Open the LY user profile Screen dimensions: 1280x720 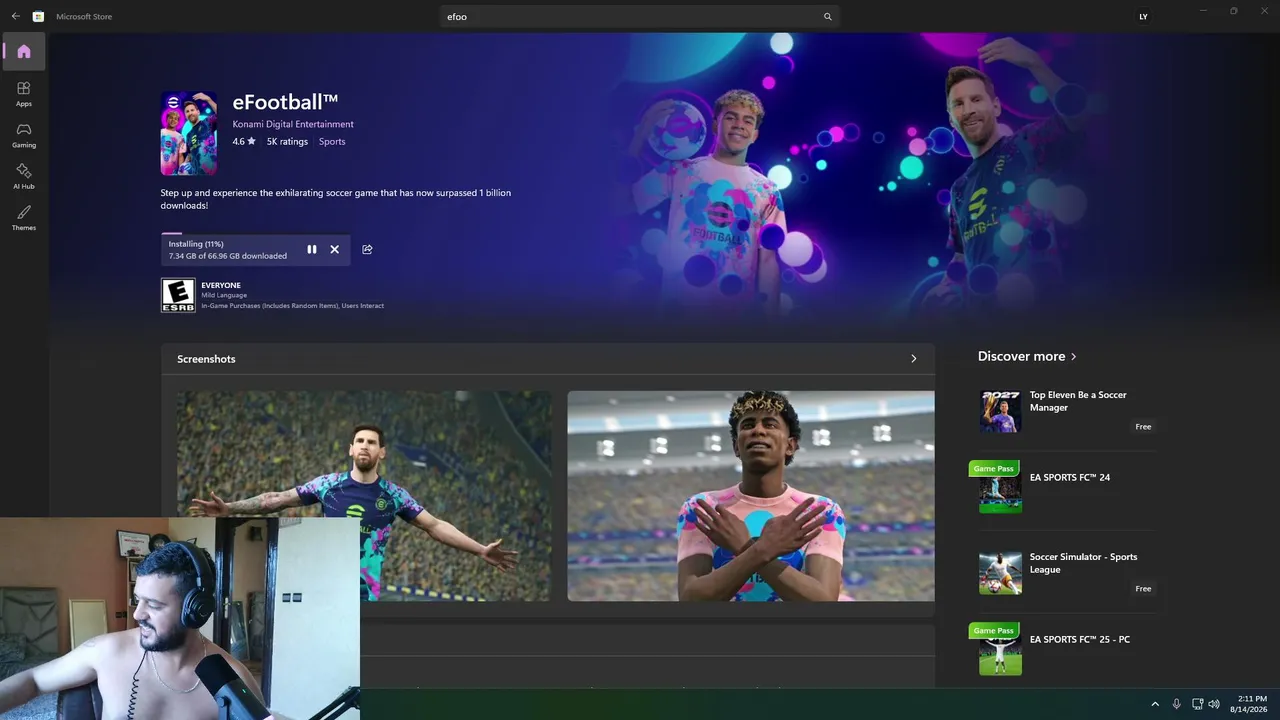pos(1143,17)
